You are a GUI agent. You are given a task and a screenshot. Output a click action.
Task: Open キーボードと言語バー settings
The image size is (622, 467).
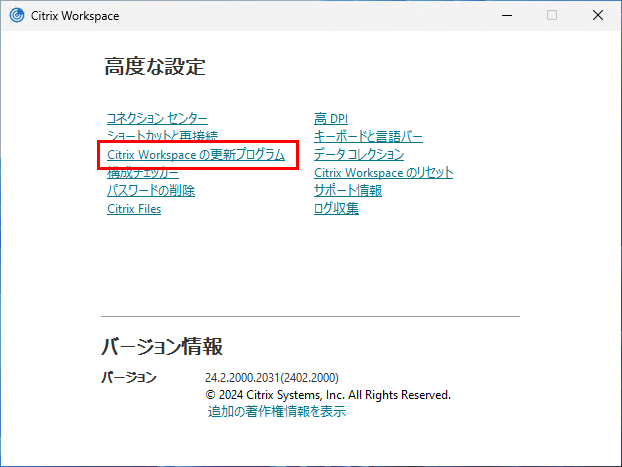pyautogui.click(x=368, y=137)
